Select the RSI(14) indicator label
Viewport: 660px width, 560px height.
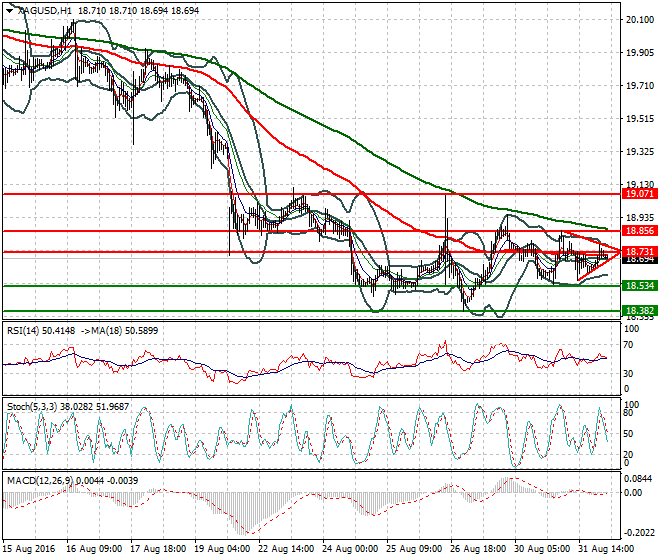[x=23, y=331]
